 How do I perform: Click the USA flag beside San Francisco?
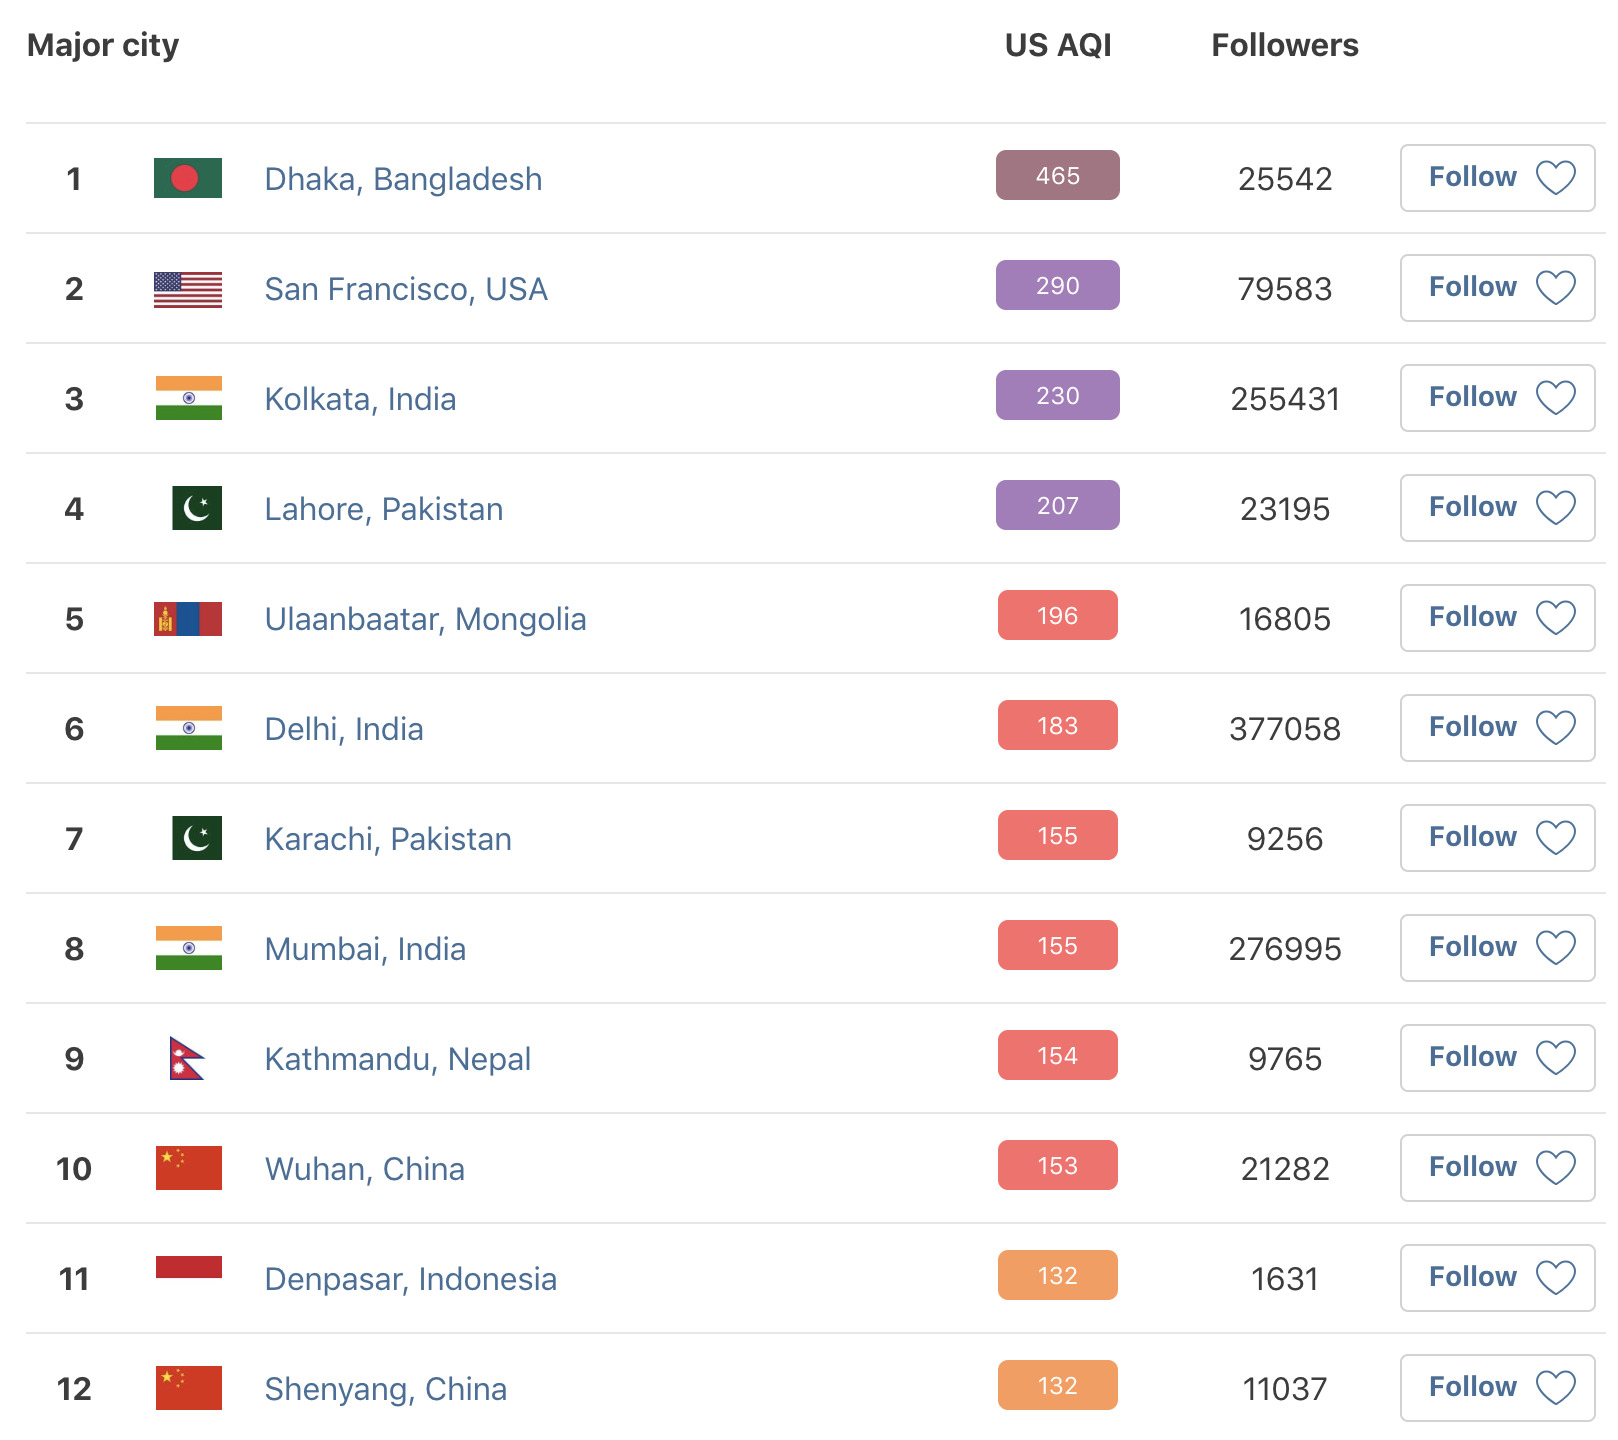point(188,289)
